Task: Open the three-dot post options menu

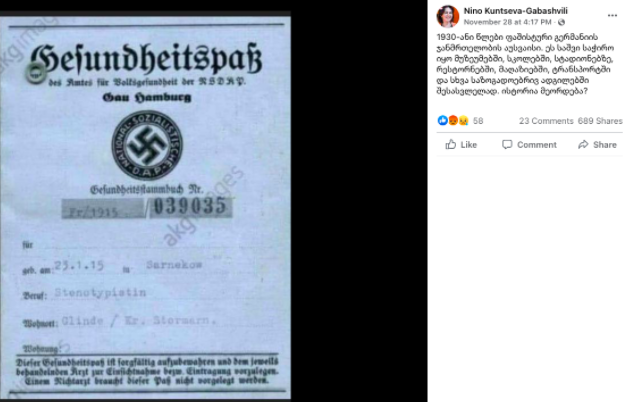Action: [612, 15]
